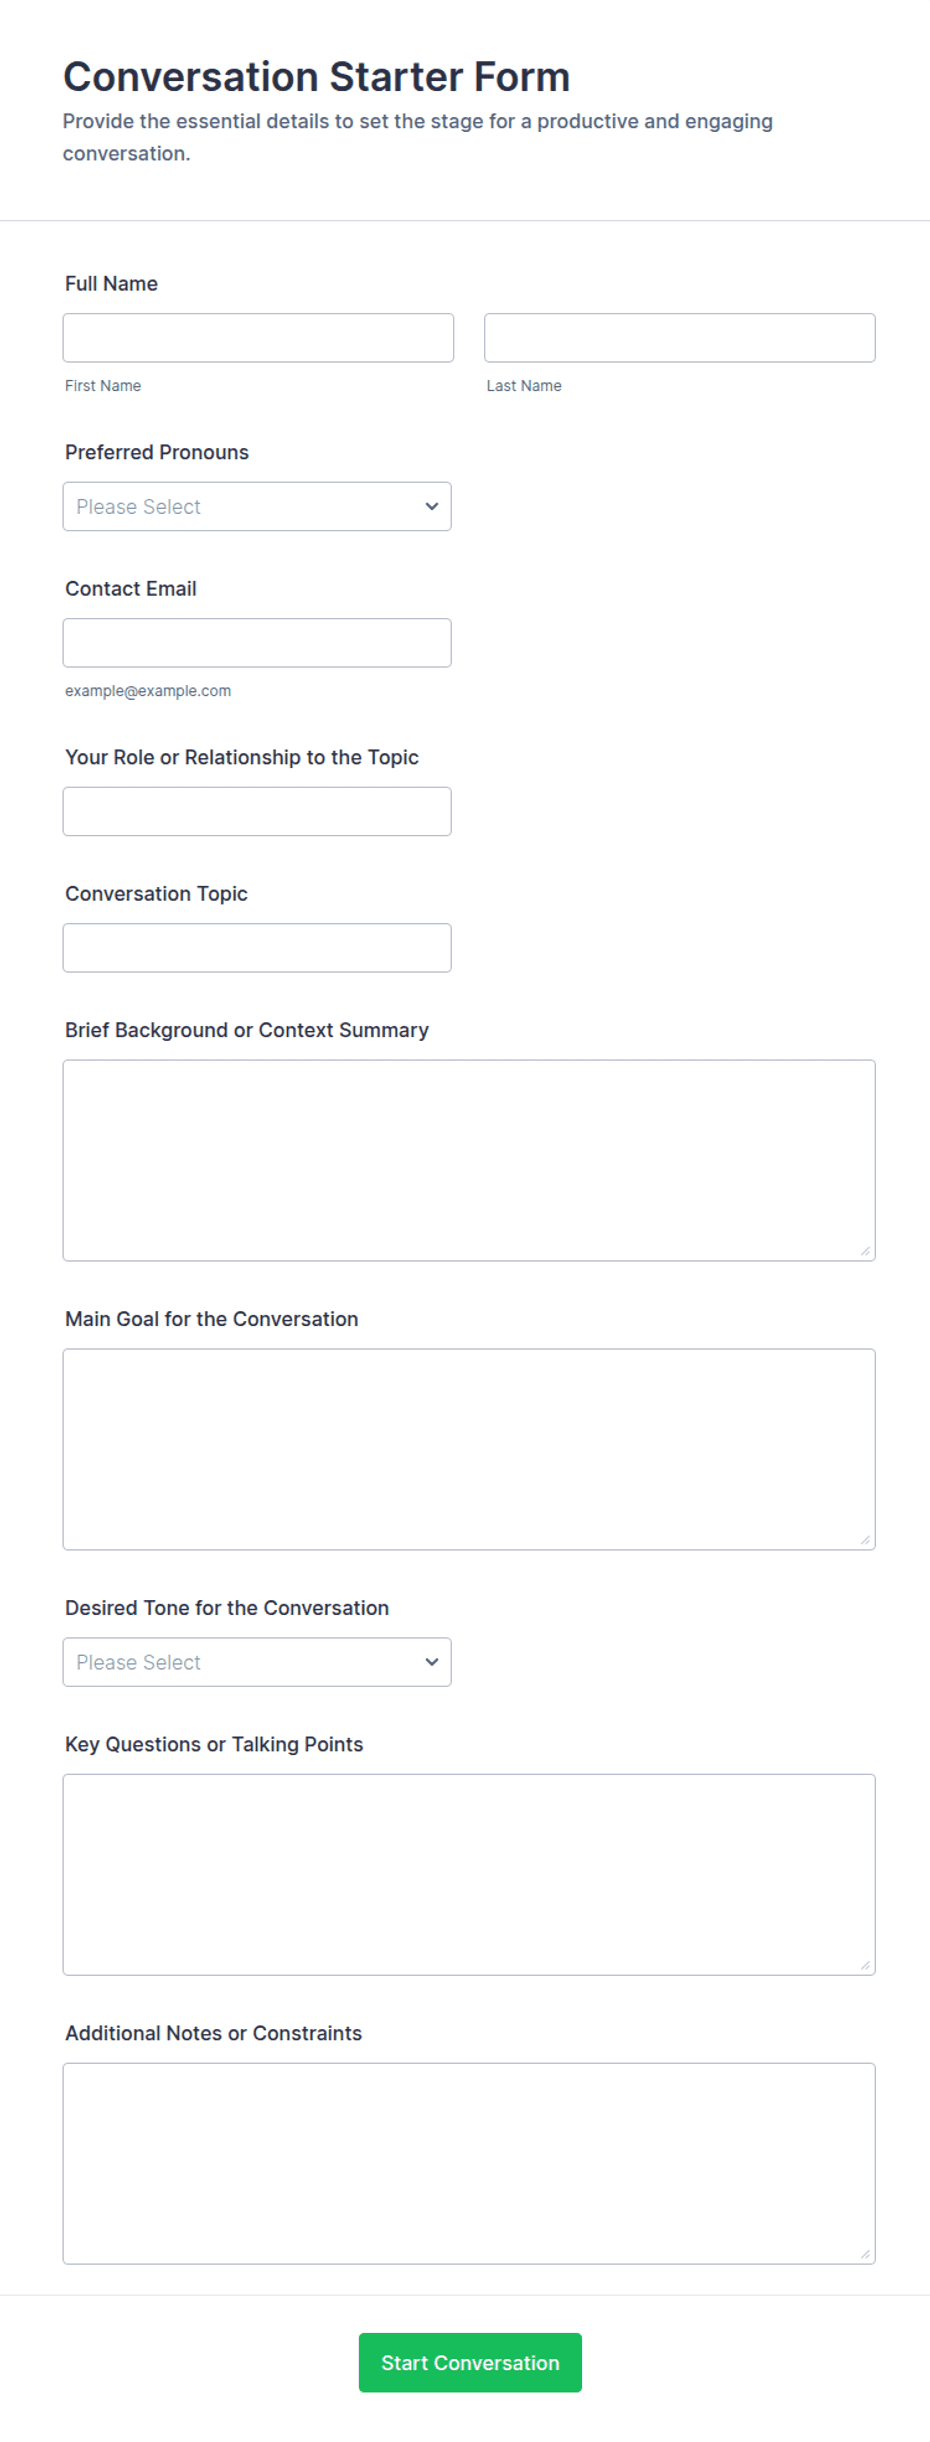Focus the Contact Email field
930x2442 pixels.
pos(257,643)
